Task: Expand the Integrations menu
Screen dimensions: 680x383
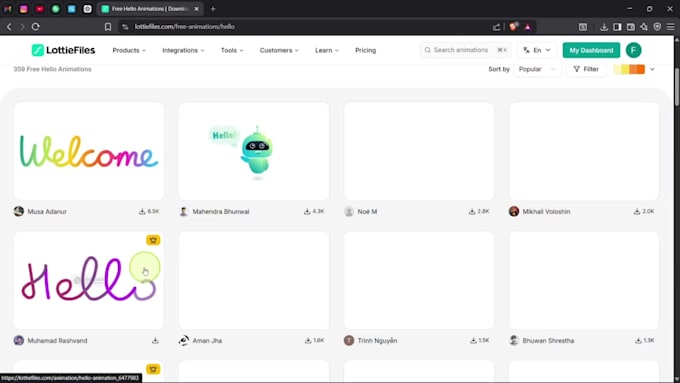Action: (183, 50)
